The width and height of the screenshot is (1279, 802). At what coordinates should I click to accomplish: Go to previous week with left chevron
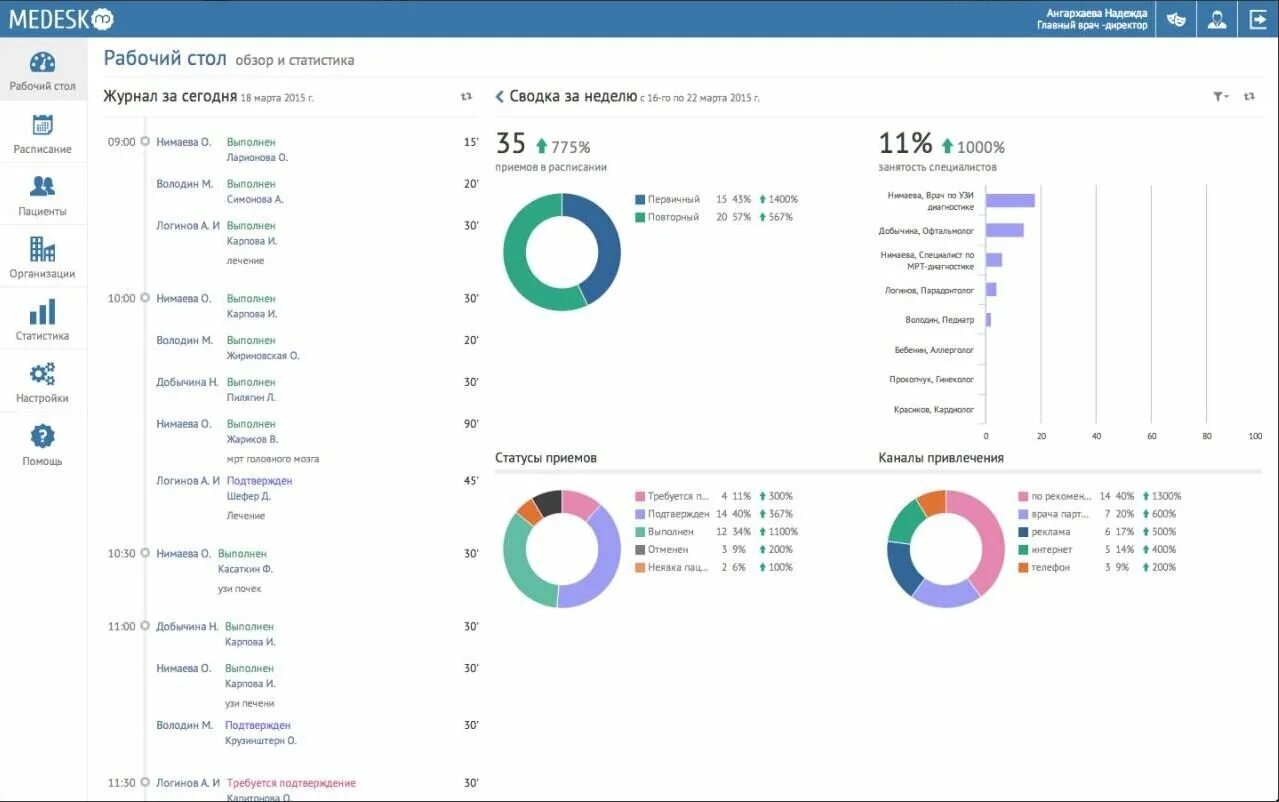tap(499, 97)
